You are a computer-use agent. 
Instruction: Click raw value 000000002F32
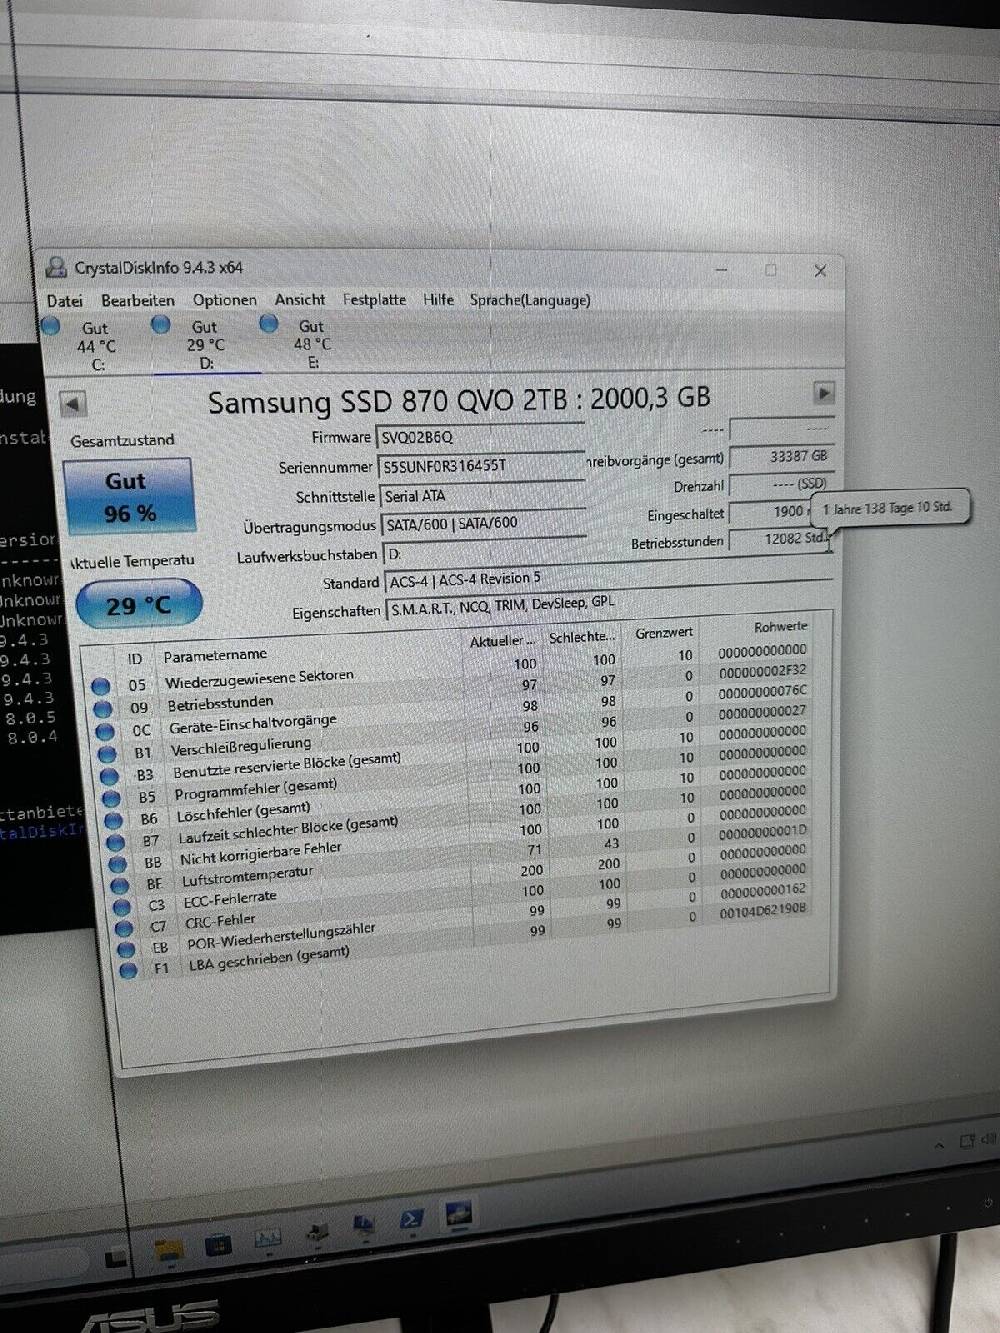(x=763, y=672)
